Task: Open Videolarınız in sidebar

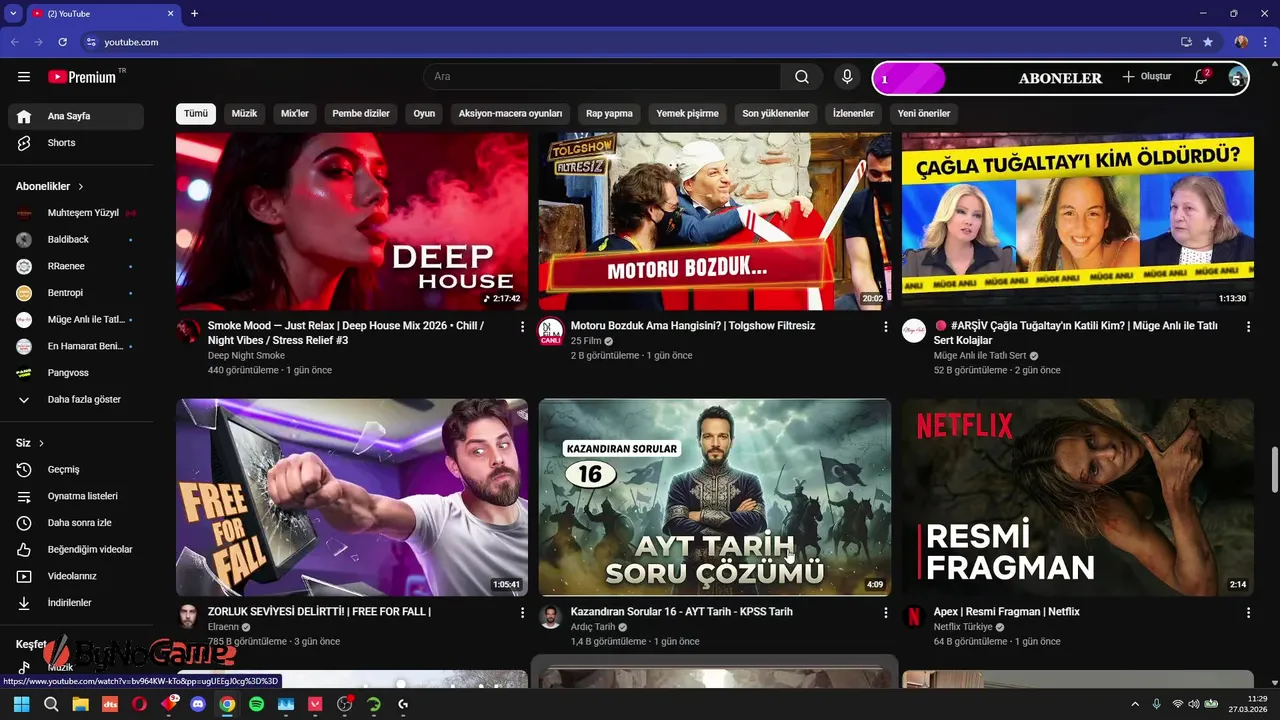Action: tap(76, 576)
